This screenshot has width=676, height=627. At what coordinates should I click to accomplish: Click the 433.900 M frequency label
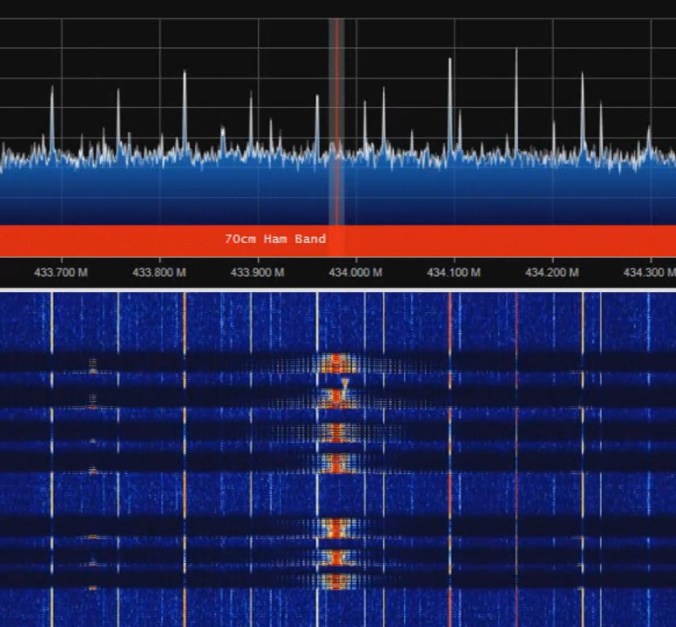click(x=257, y=273)
